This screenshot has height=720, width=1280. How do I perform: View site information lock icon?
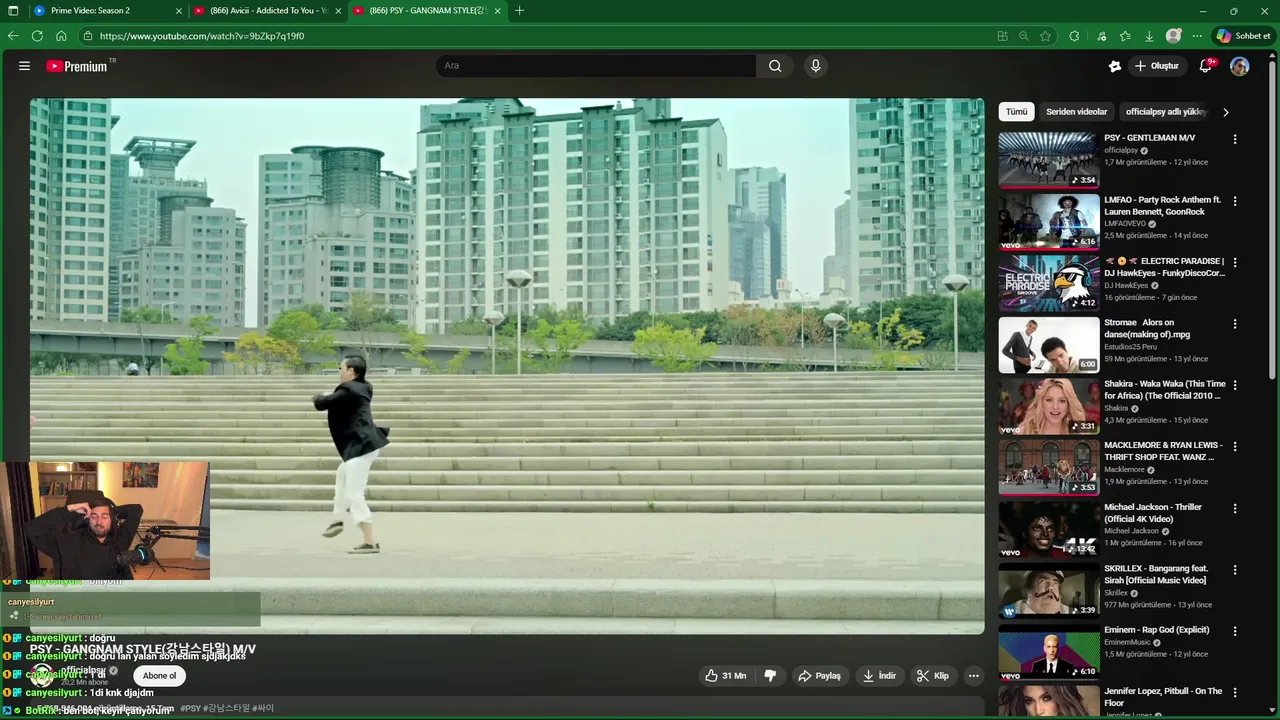(88, 36)
